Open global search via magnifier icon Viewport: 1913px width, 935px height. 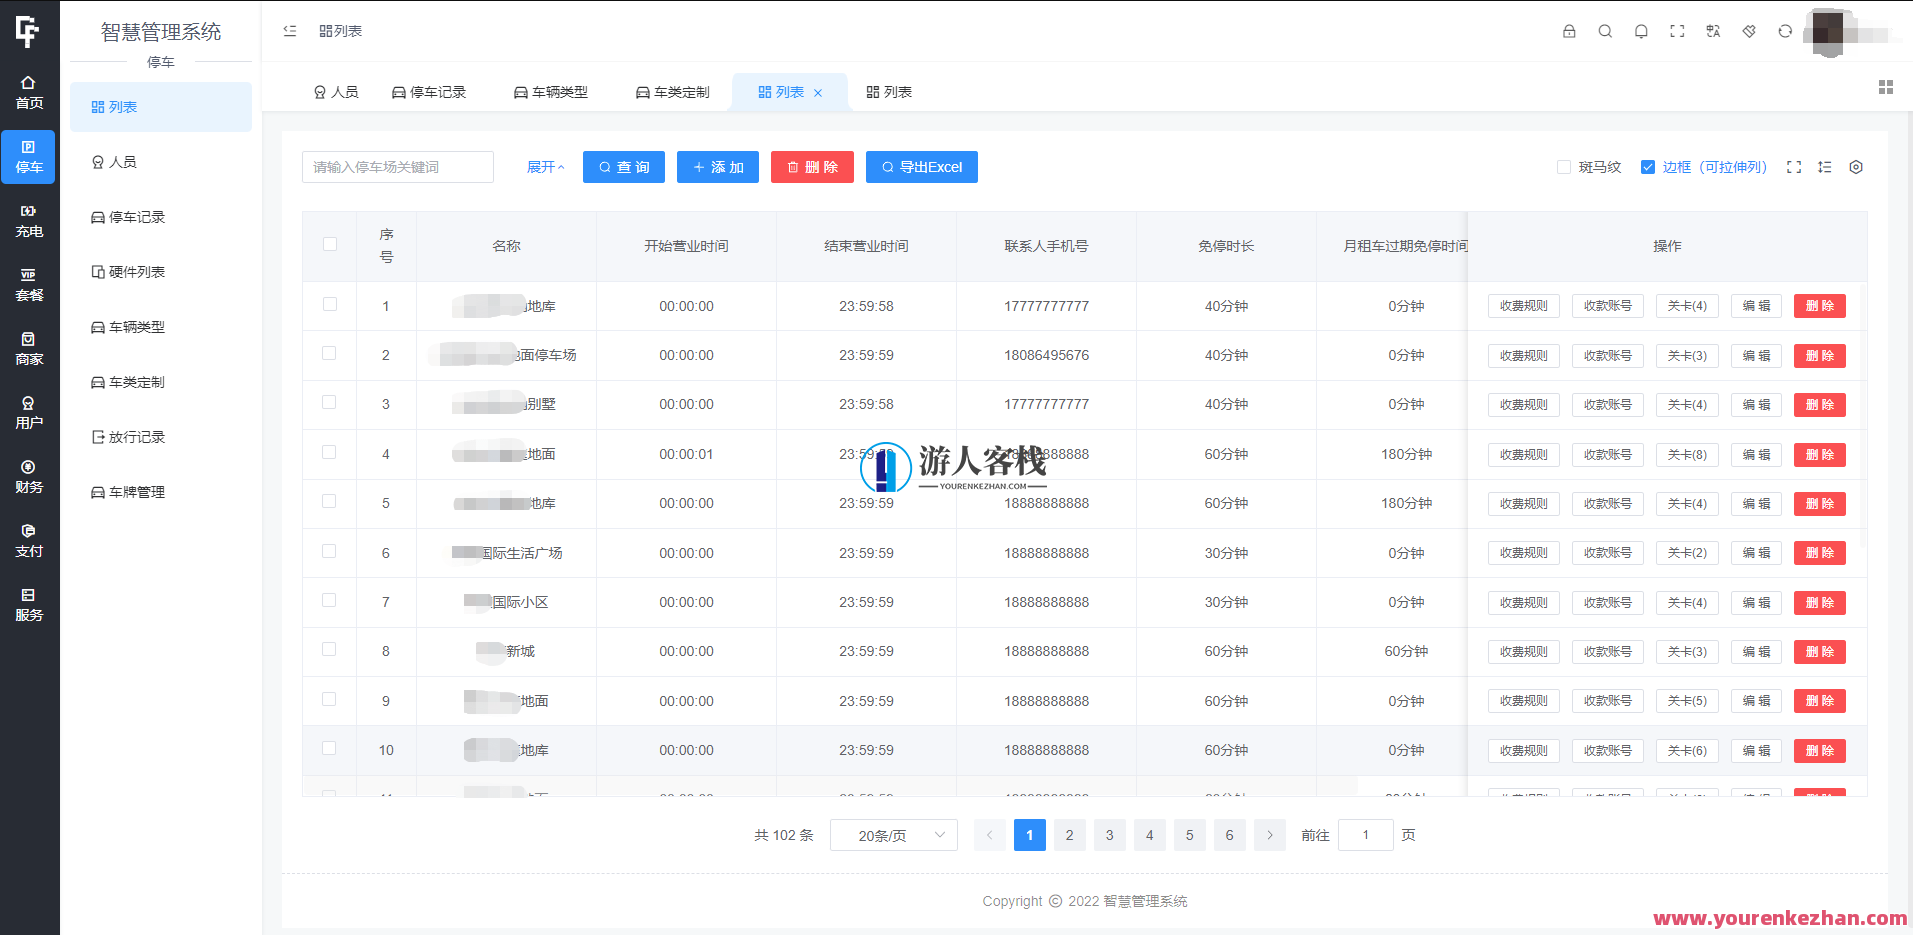(x=1605, y=31)
